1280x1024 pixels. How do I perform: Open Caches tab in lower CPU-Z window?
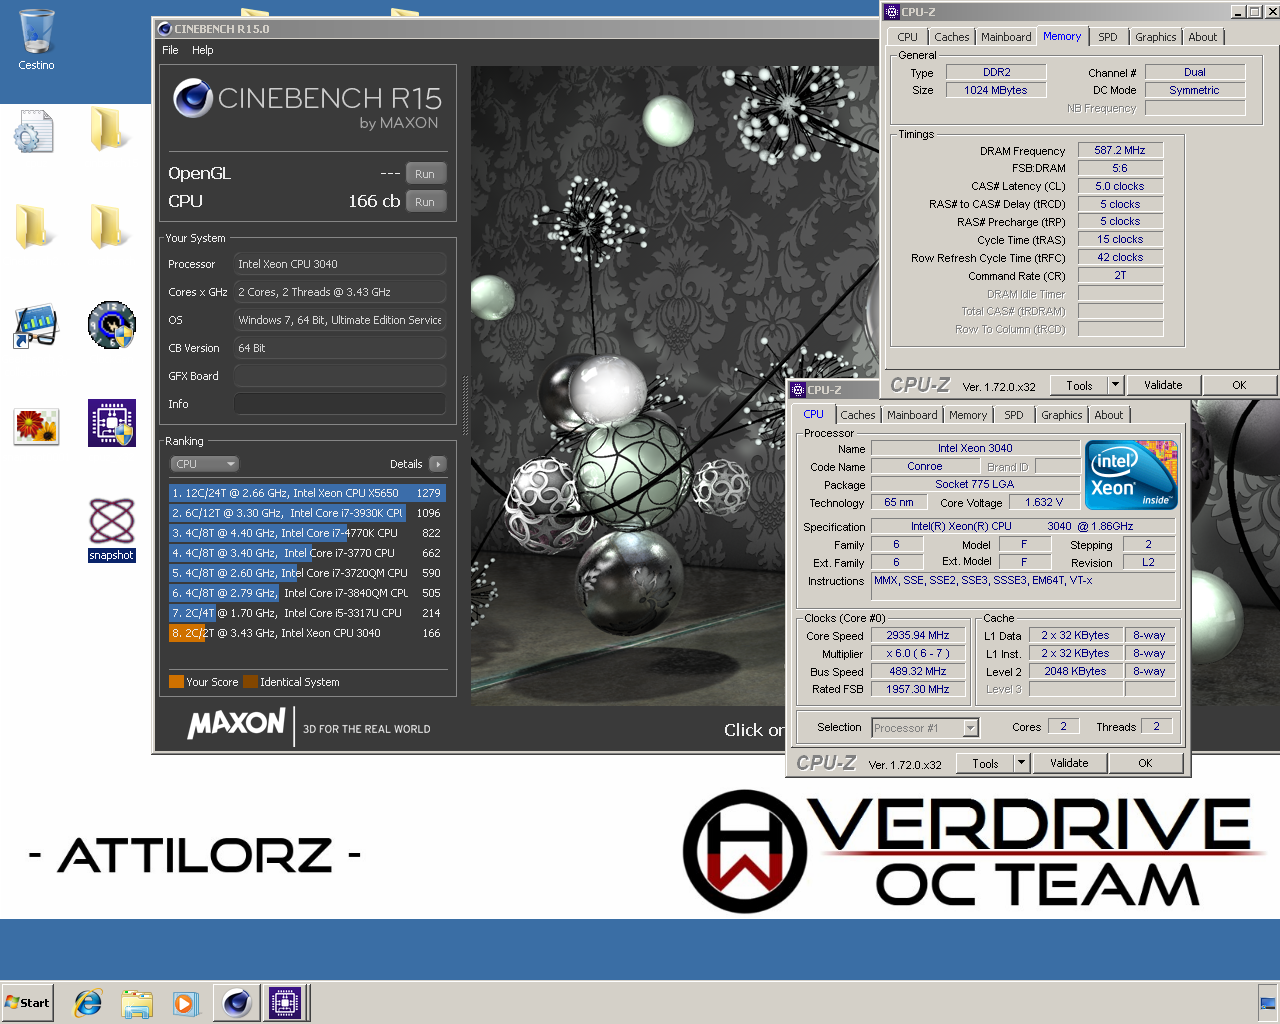click(858, 415)
